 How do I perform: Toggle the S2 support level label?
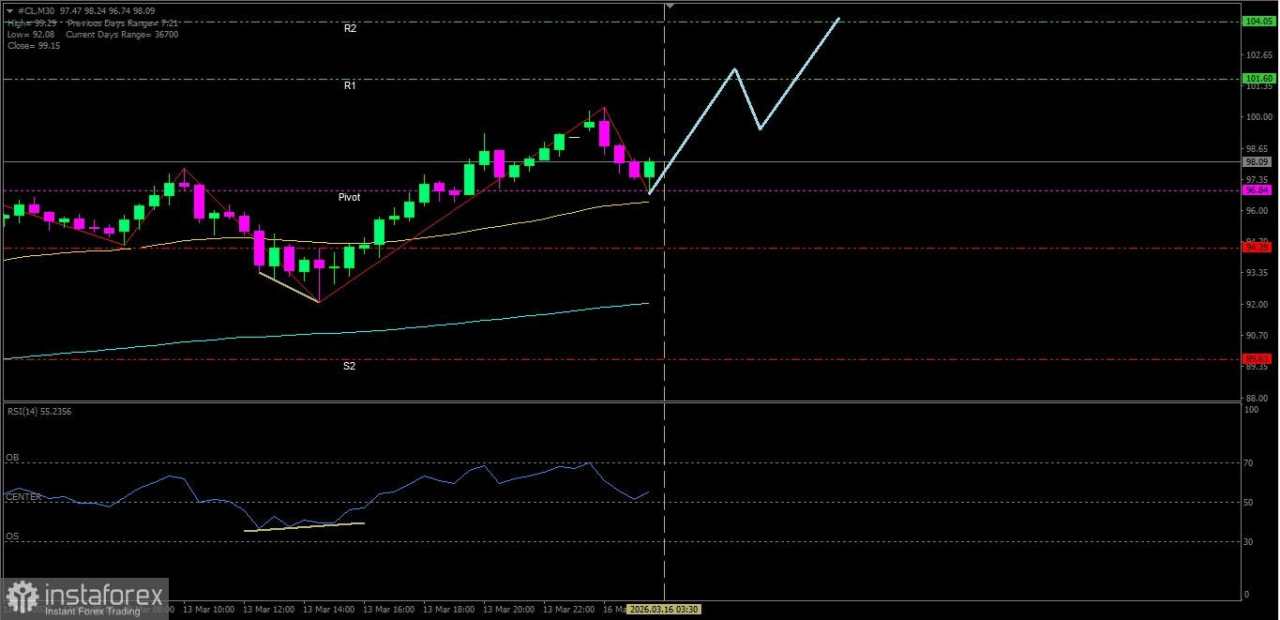(349, 365)
